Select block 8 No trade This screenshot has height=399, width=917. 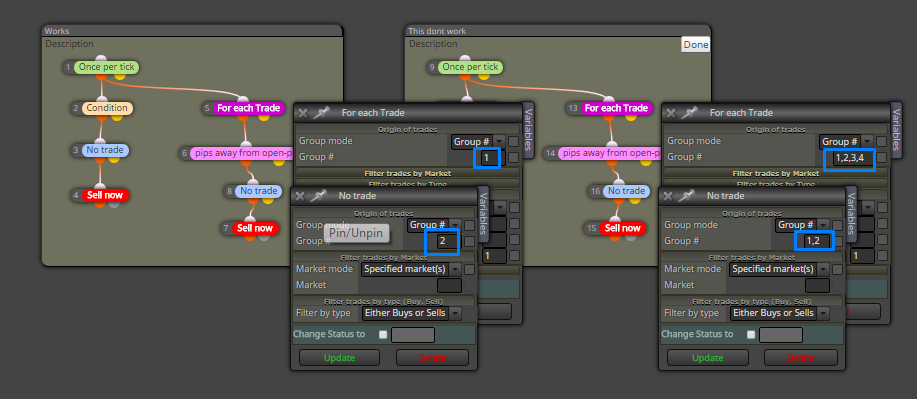click(x=258, y=191)
